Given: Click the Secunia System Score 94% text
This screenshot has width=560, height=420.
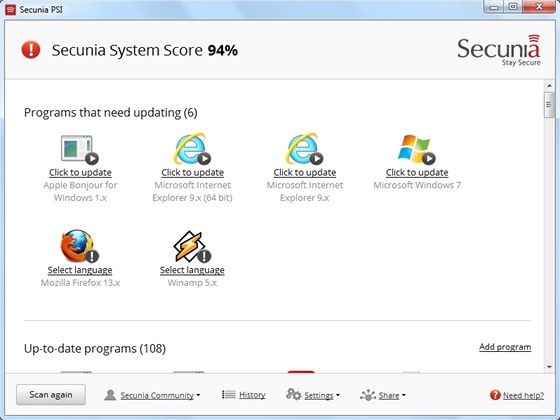Looking at the screenshot, I should [x=145, y=50].
